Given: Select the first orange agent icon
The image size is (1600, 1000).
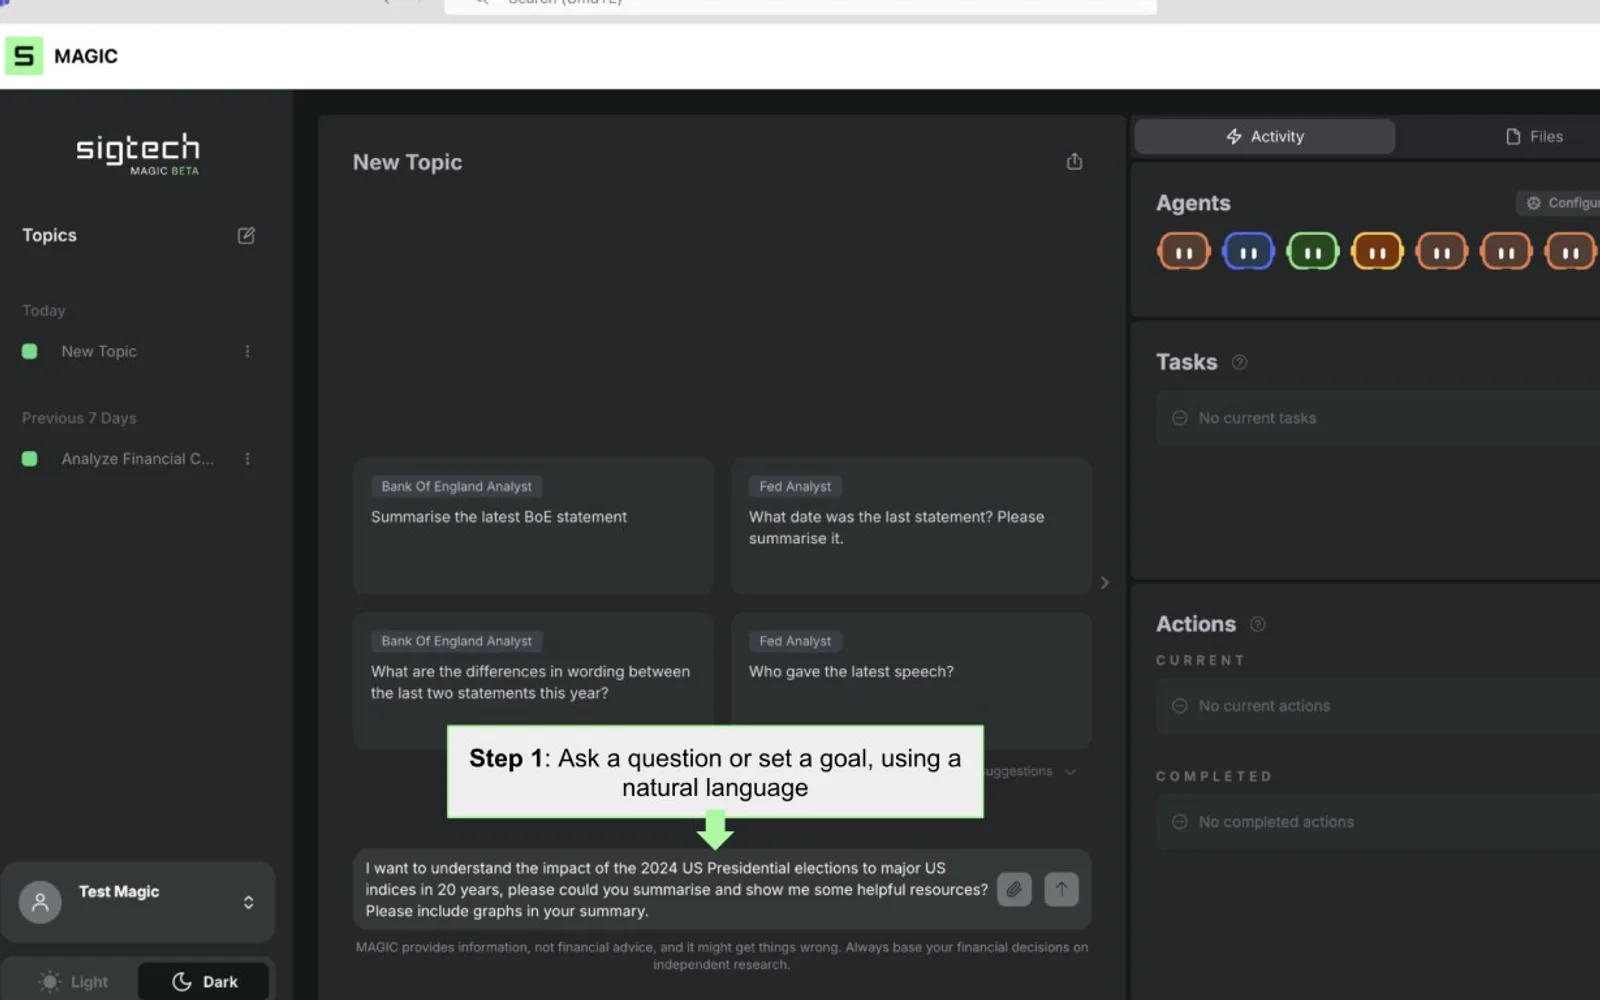Looking at the screenshot, I should click(1184, 252).
